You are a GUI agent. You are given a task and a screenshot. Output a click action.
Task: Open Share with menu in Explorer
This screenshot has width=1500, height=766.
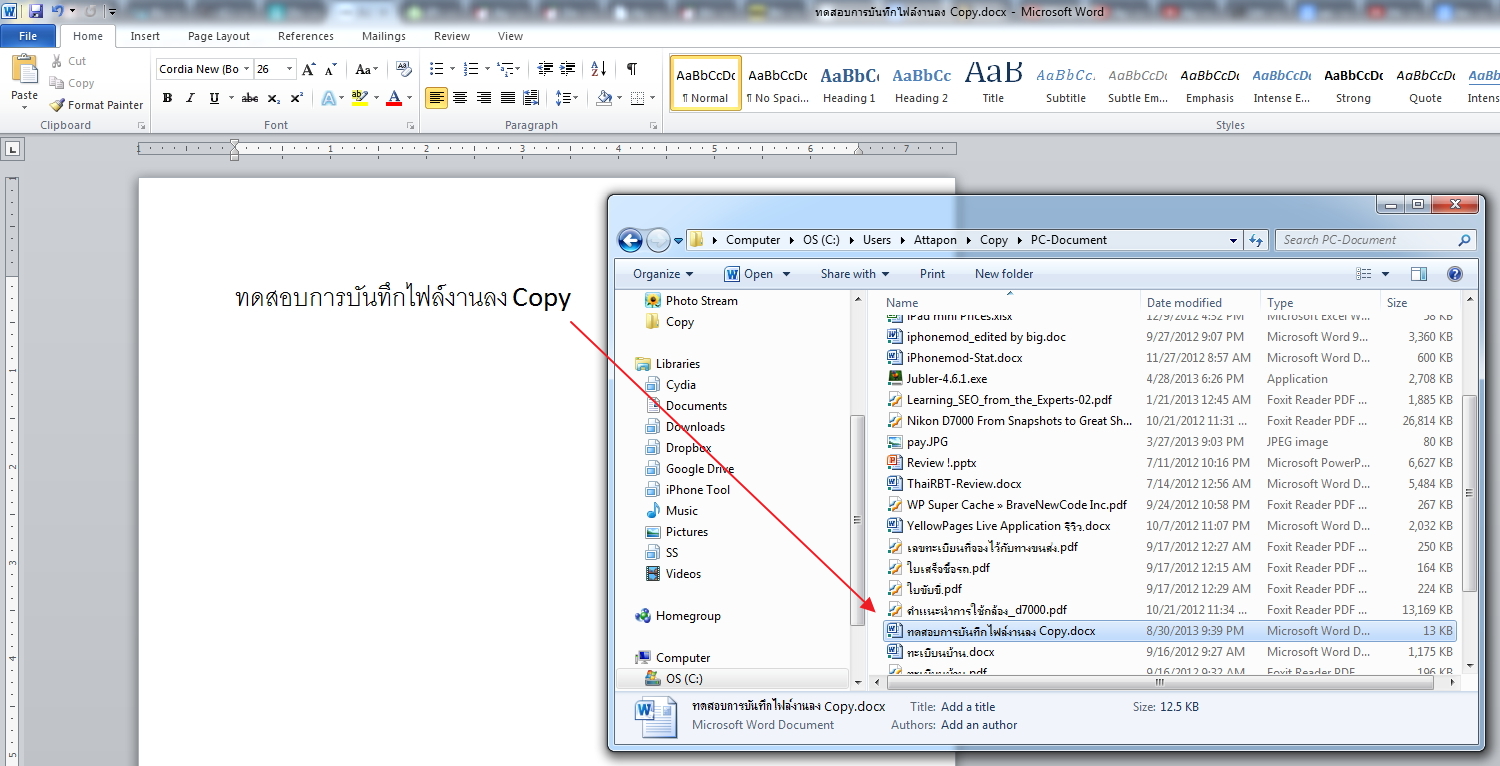[855, 274]
